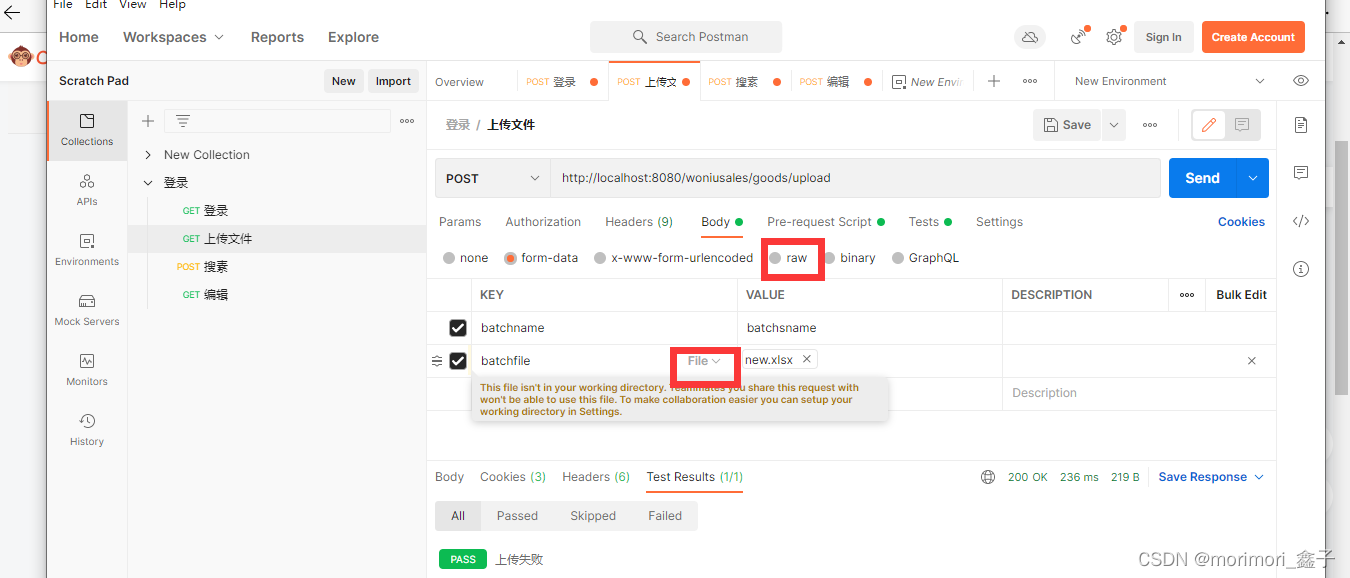This screenshot has width=1350, height=578.
Task: Click the Search Postman box
Action: [686, 37]
